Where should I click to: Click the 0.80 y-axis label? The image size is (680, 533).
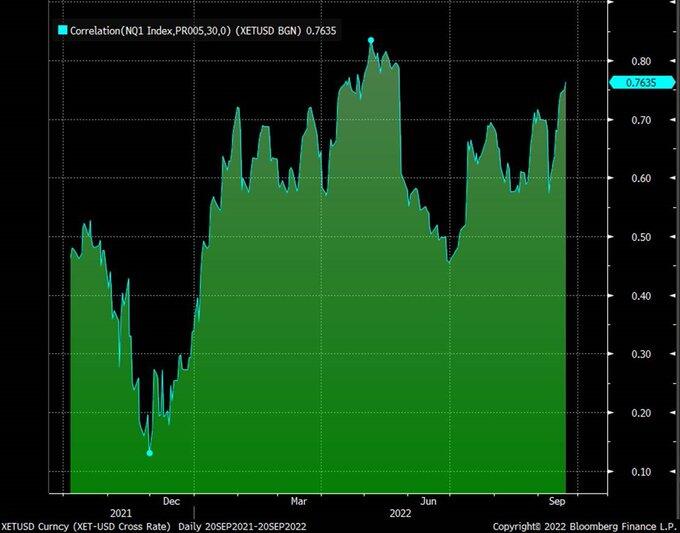[x=641, y=61]
